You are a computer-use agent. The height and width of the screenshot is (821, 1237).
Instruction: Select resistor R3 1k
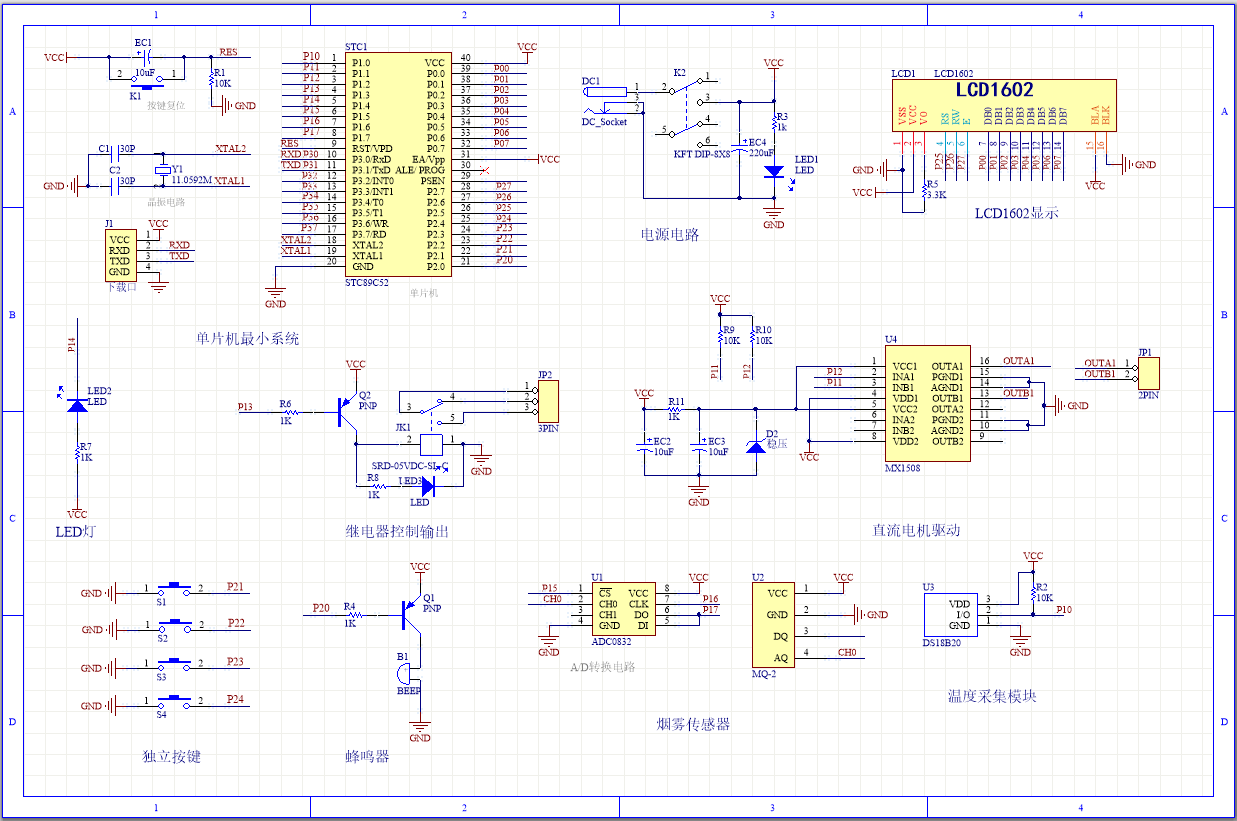[x=774, y=122]
